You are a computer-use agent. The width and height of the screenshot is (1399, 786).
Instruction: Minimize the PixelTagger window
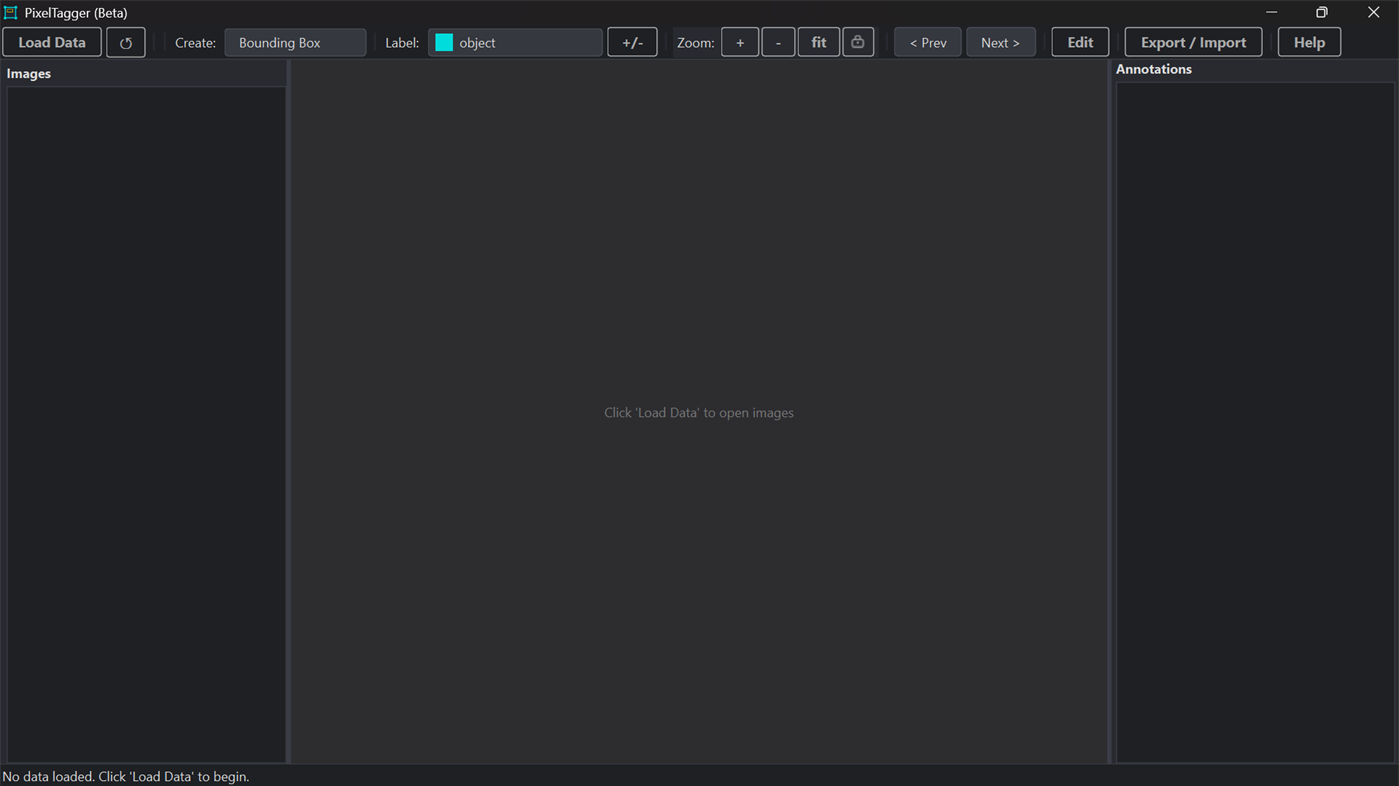(x=1272, y=13)
